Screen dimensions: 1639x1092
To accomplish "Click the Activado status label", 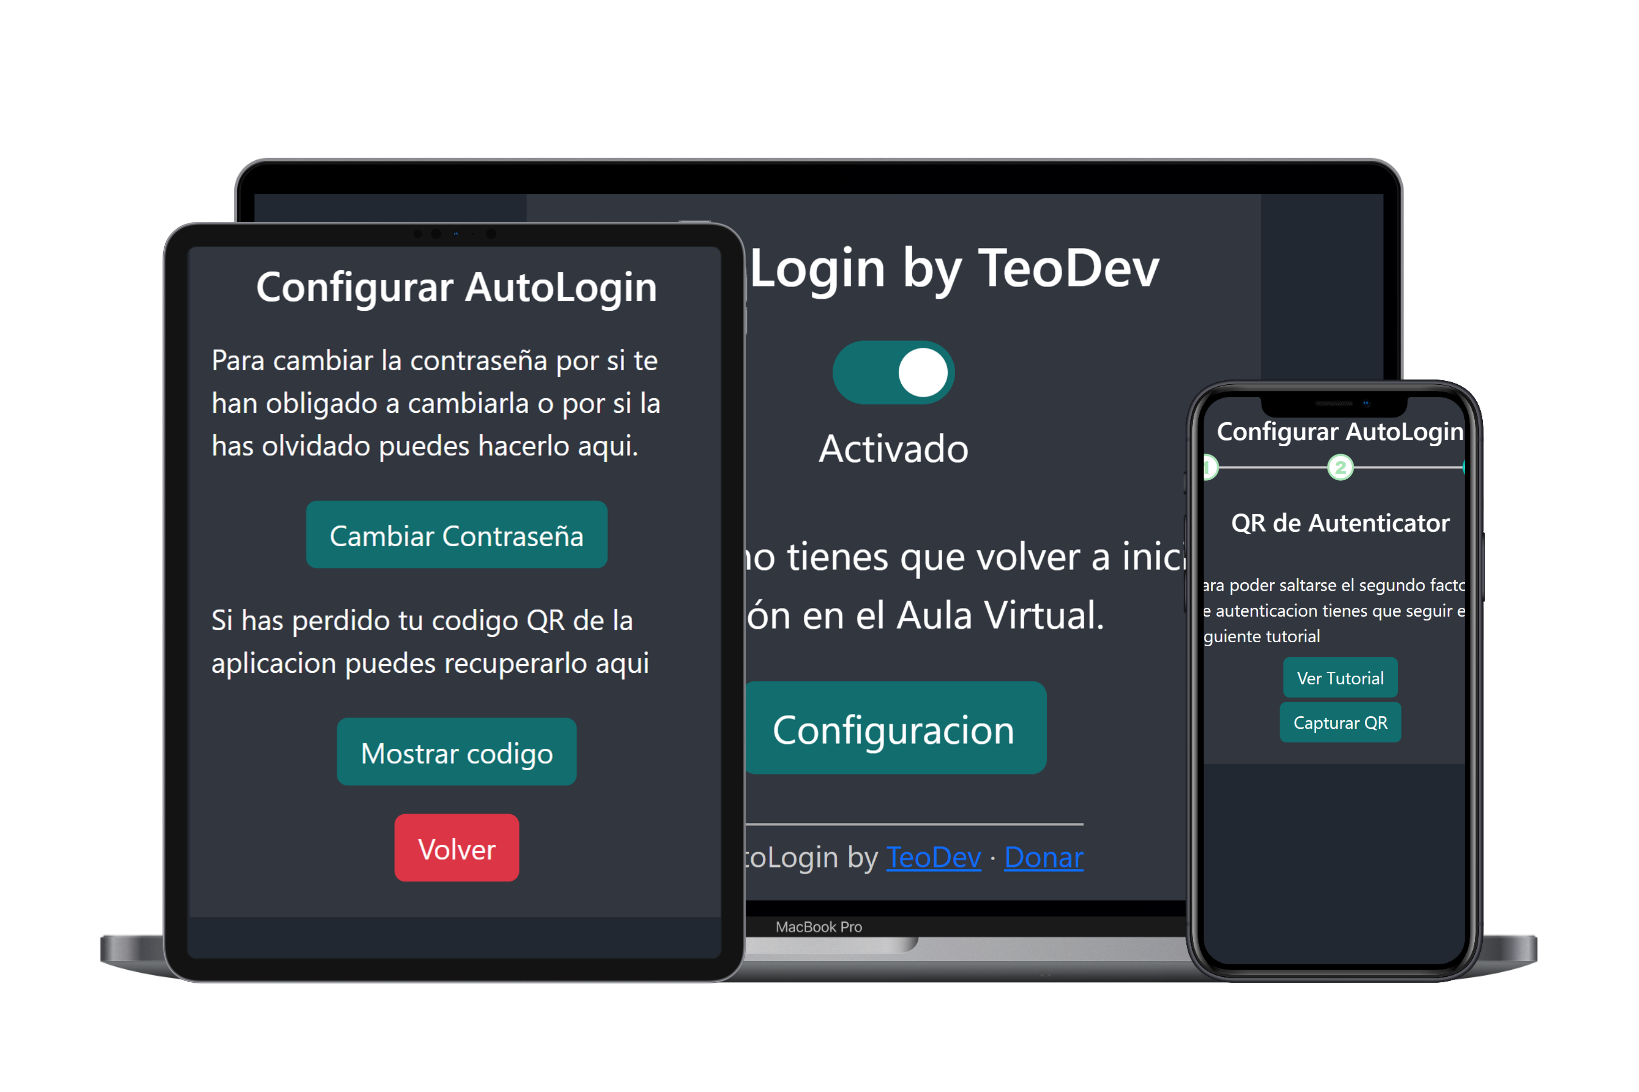I will [893, 449].
